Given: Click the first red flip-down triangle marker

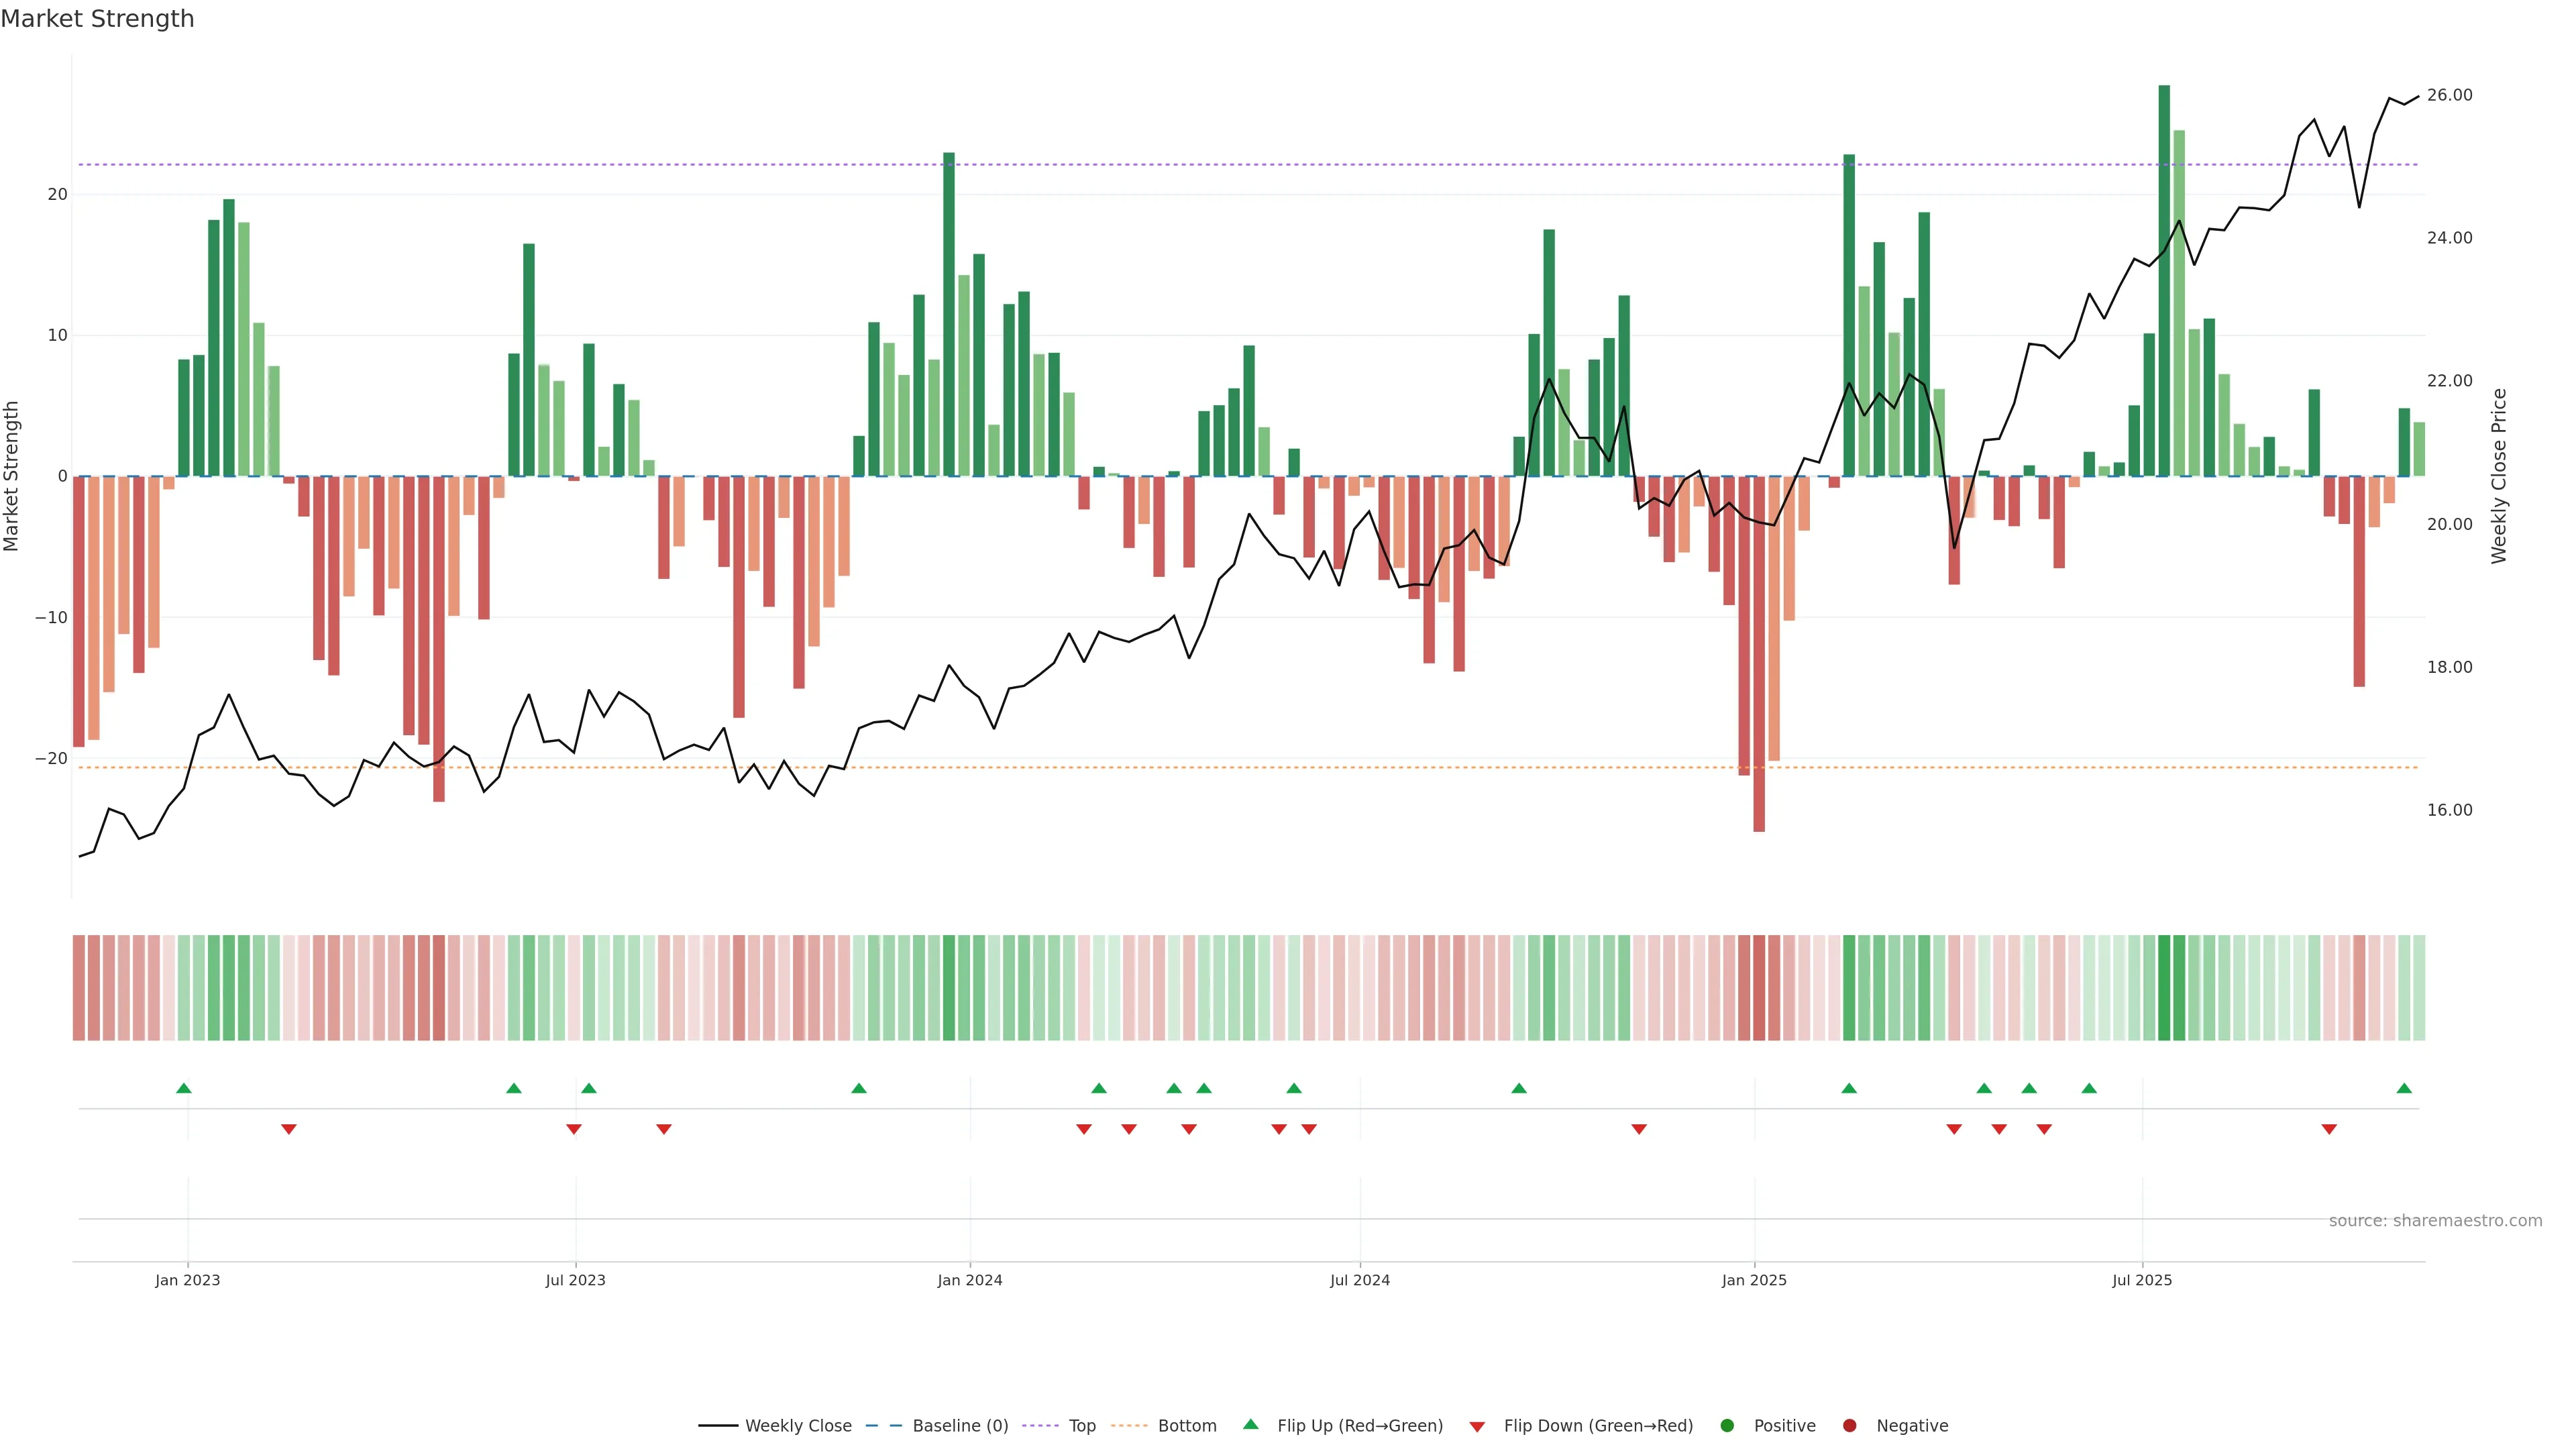Looking at the screenshot, I should pos(289,1129).
